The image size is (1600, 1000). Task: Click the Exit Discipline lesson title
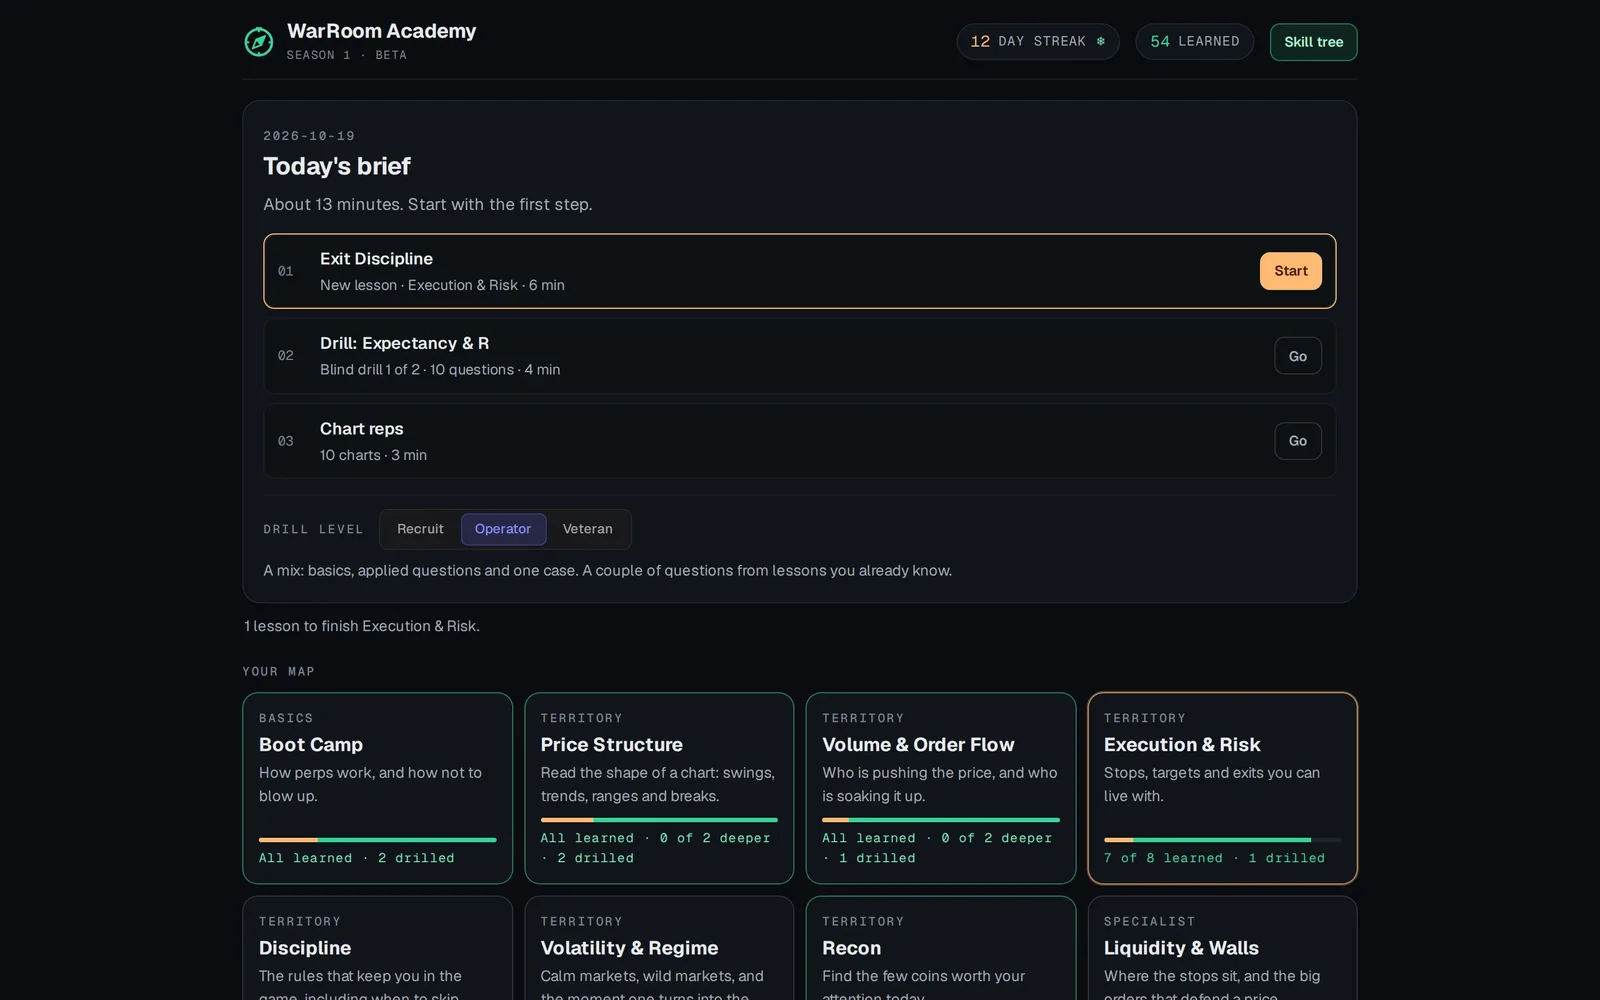[x=376, y=259]
